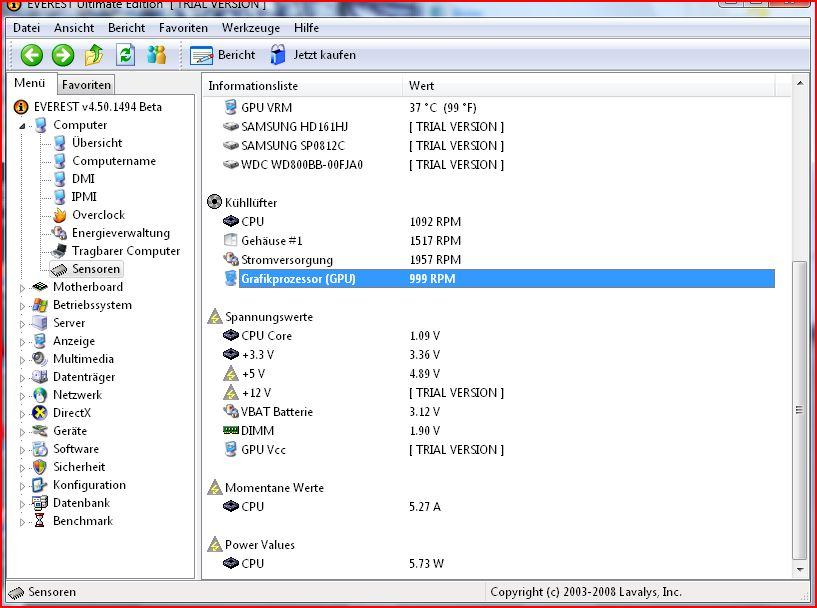
Task: Click the Energieverwaltung icon
Action: click(59, 233)
